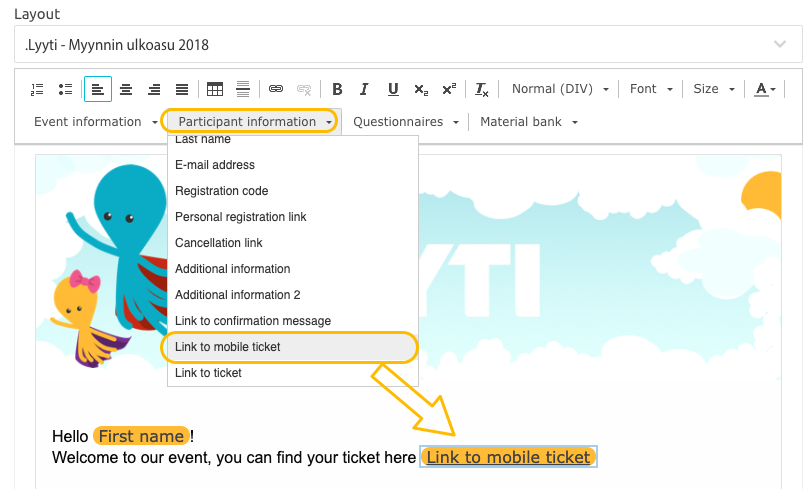Open the text color picker

(x=765, y=89)
